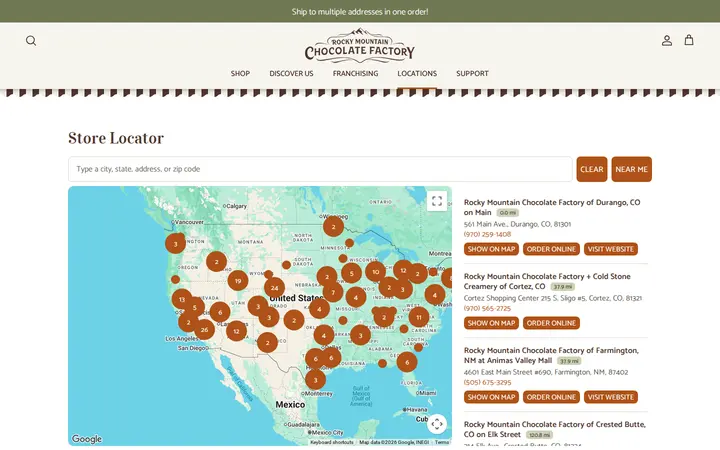This screenshot has width=720, height=450.
Task: Select cluster marker 5 near Wisconsin
Action: [351, 273]
